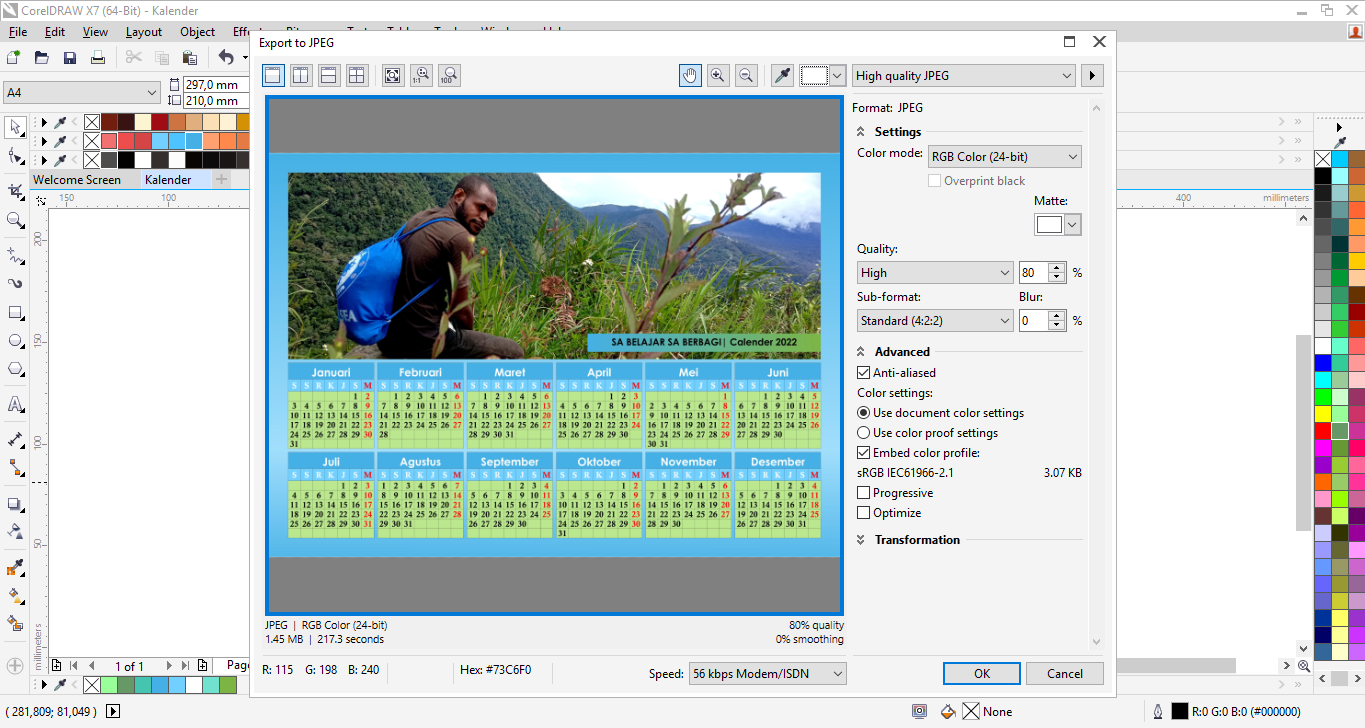Viewport: 1365px width, 728px height.
Task: Select the Eyedropper tool in dialog
Action: click(x=782, y=75)
